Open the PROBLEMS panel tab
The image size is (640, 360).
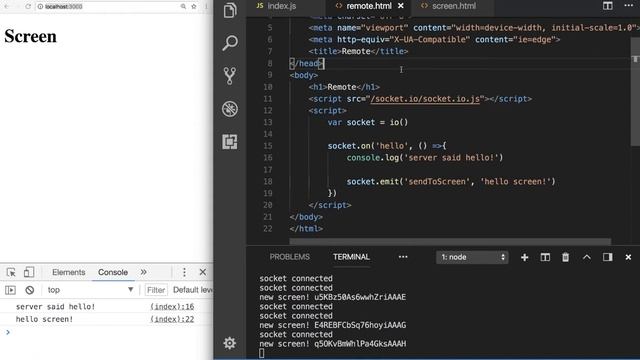[x=289, y=257]
